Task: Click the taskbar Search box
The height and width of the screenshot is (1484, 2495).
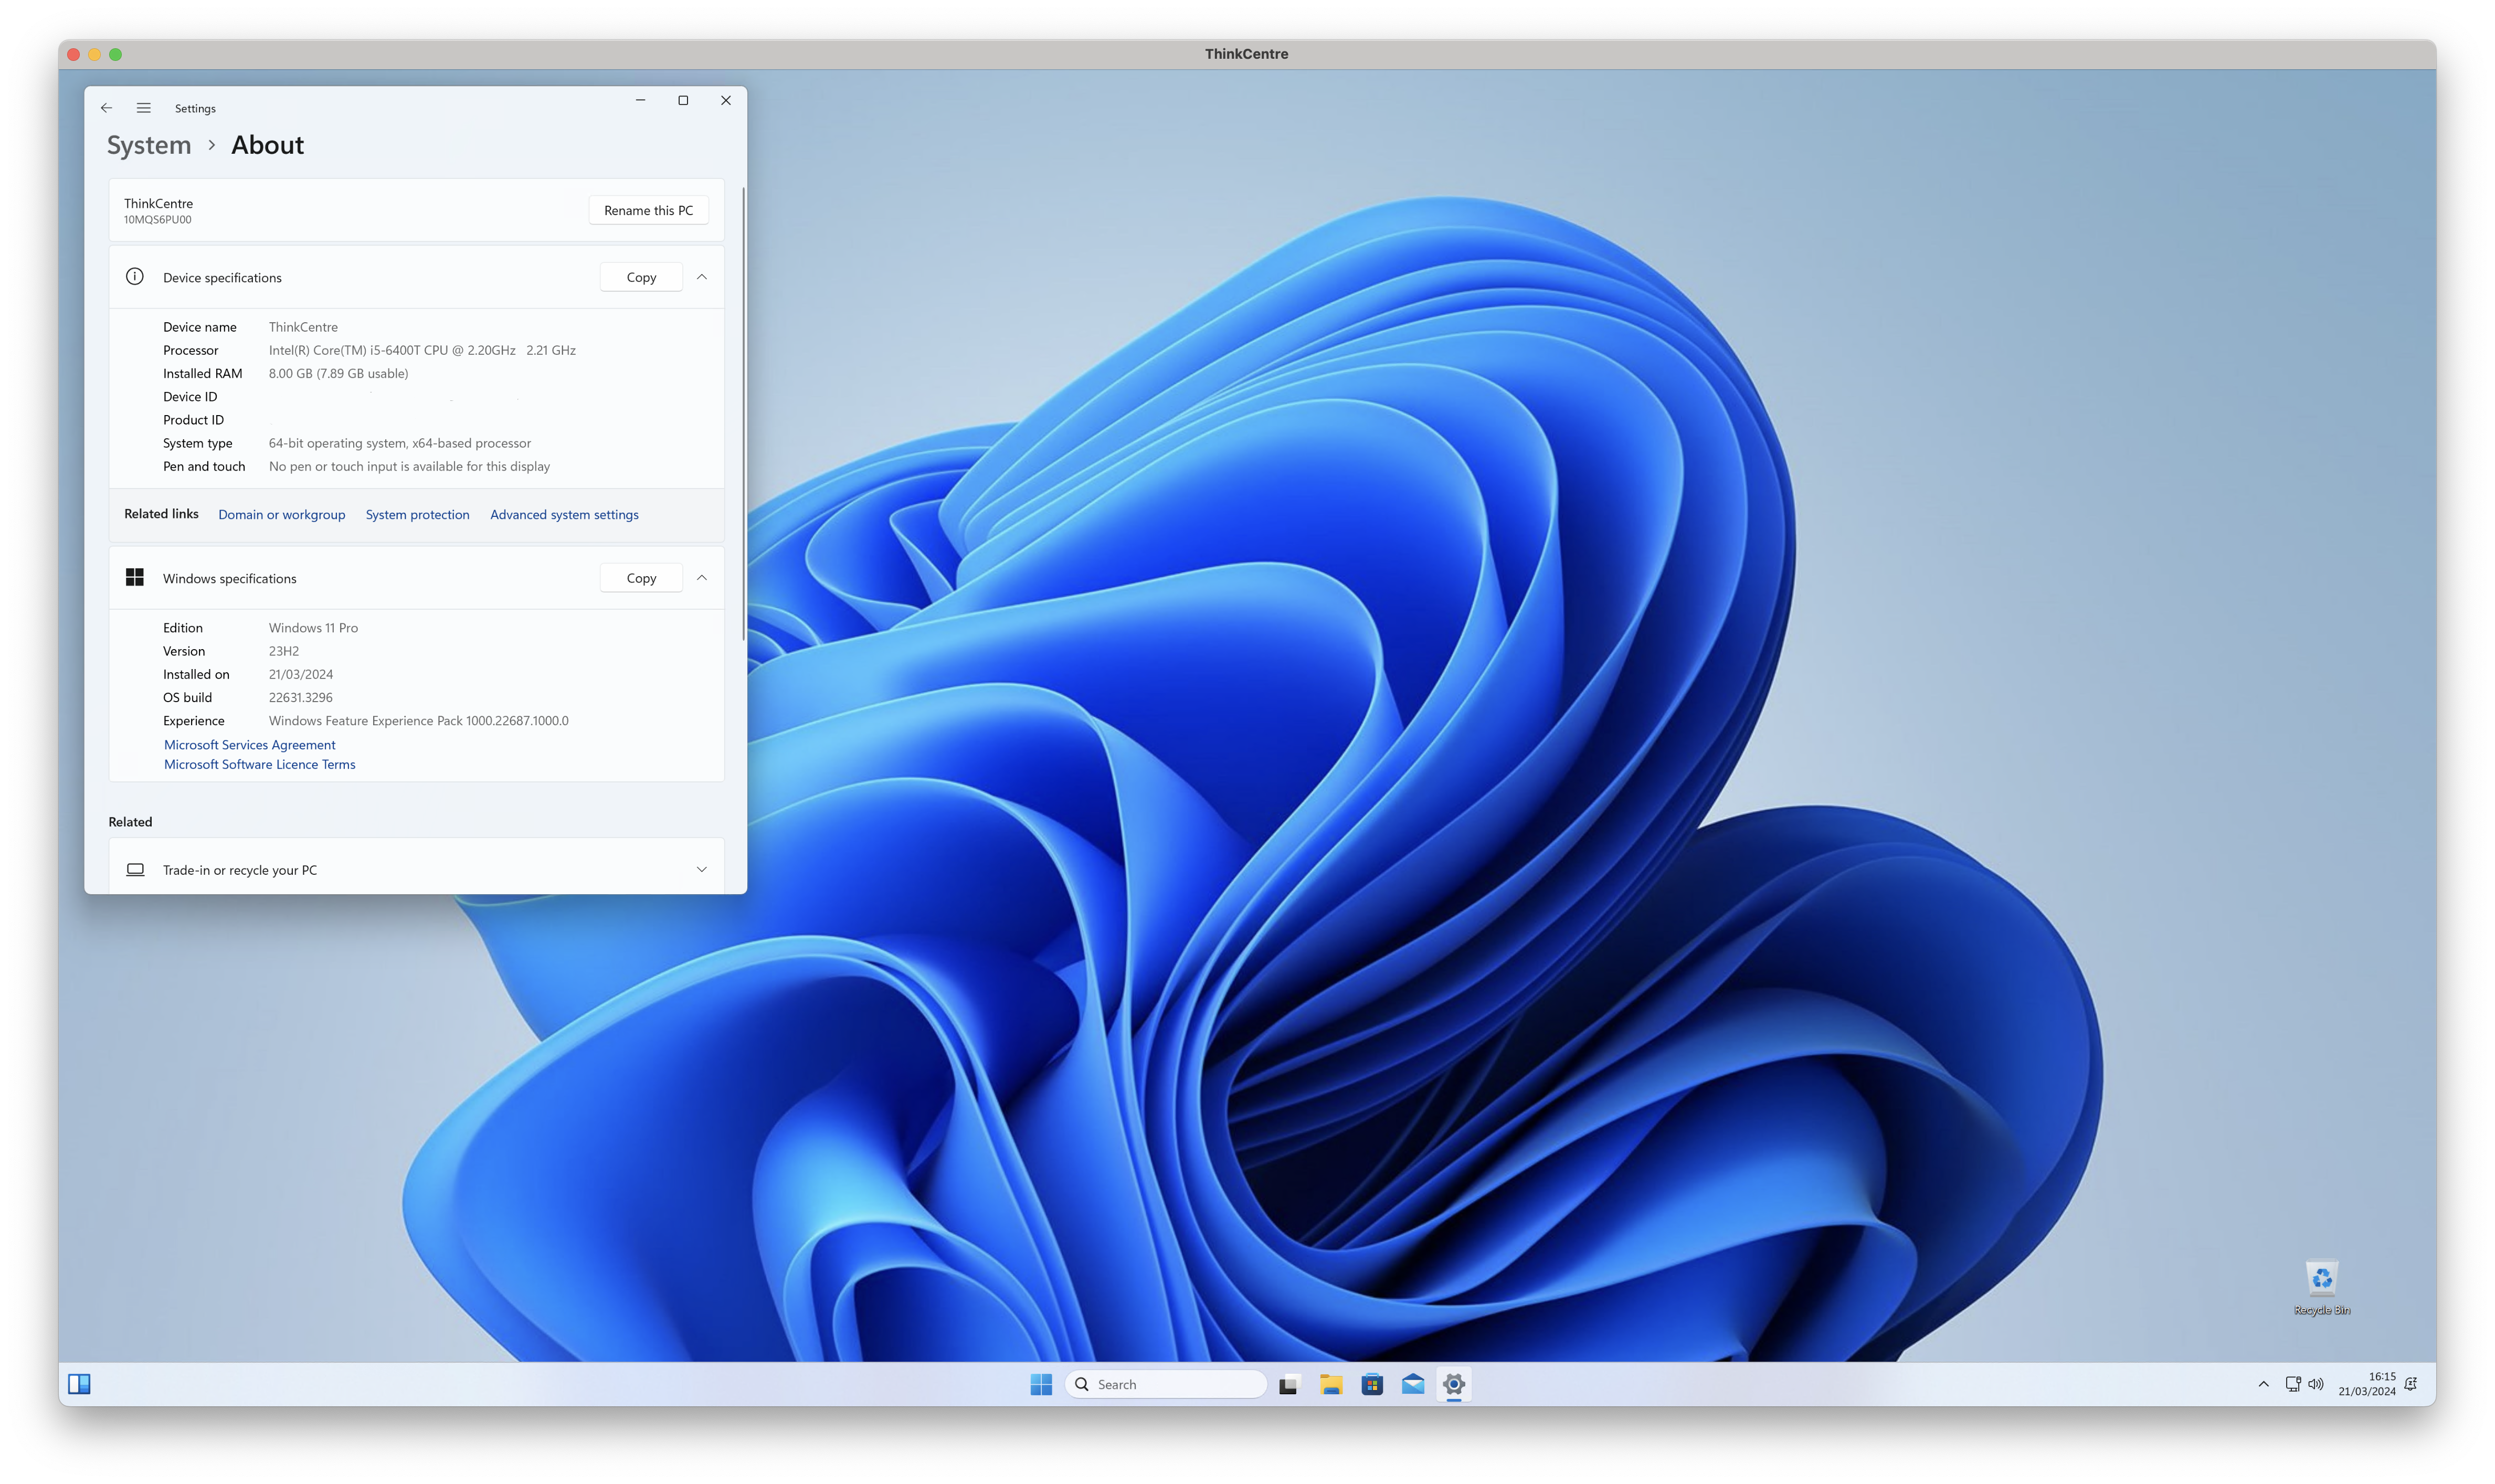Action: coord(1166,1384)
